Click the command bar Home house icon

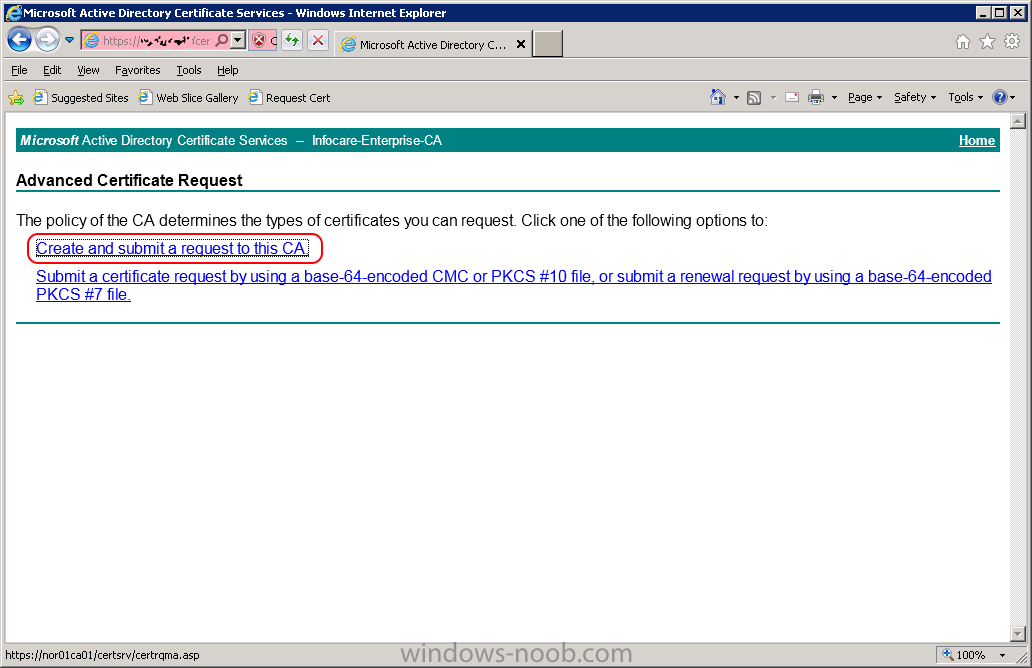(x=717, y=97)
